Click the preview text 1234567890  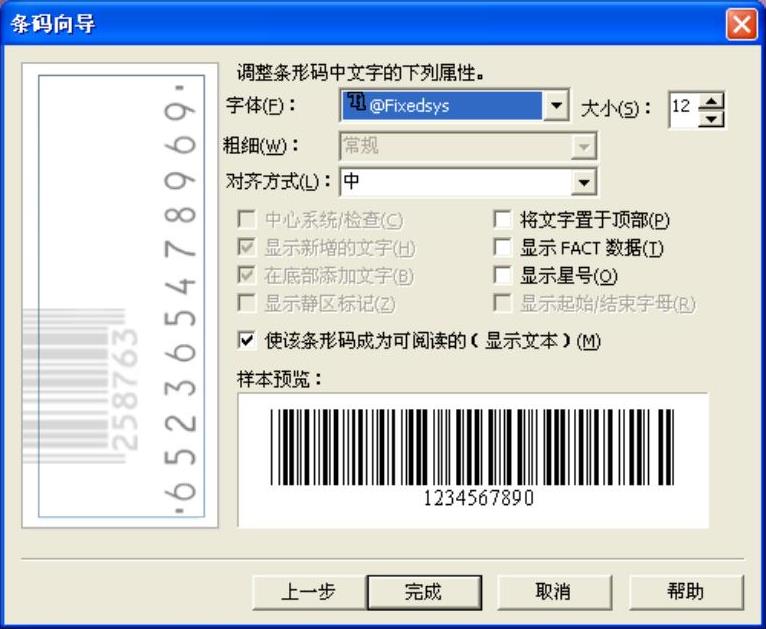(478, 498)
